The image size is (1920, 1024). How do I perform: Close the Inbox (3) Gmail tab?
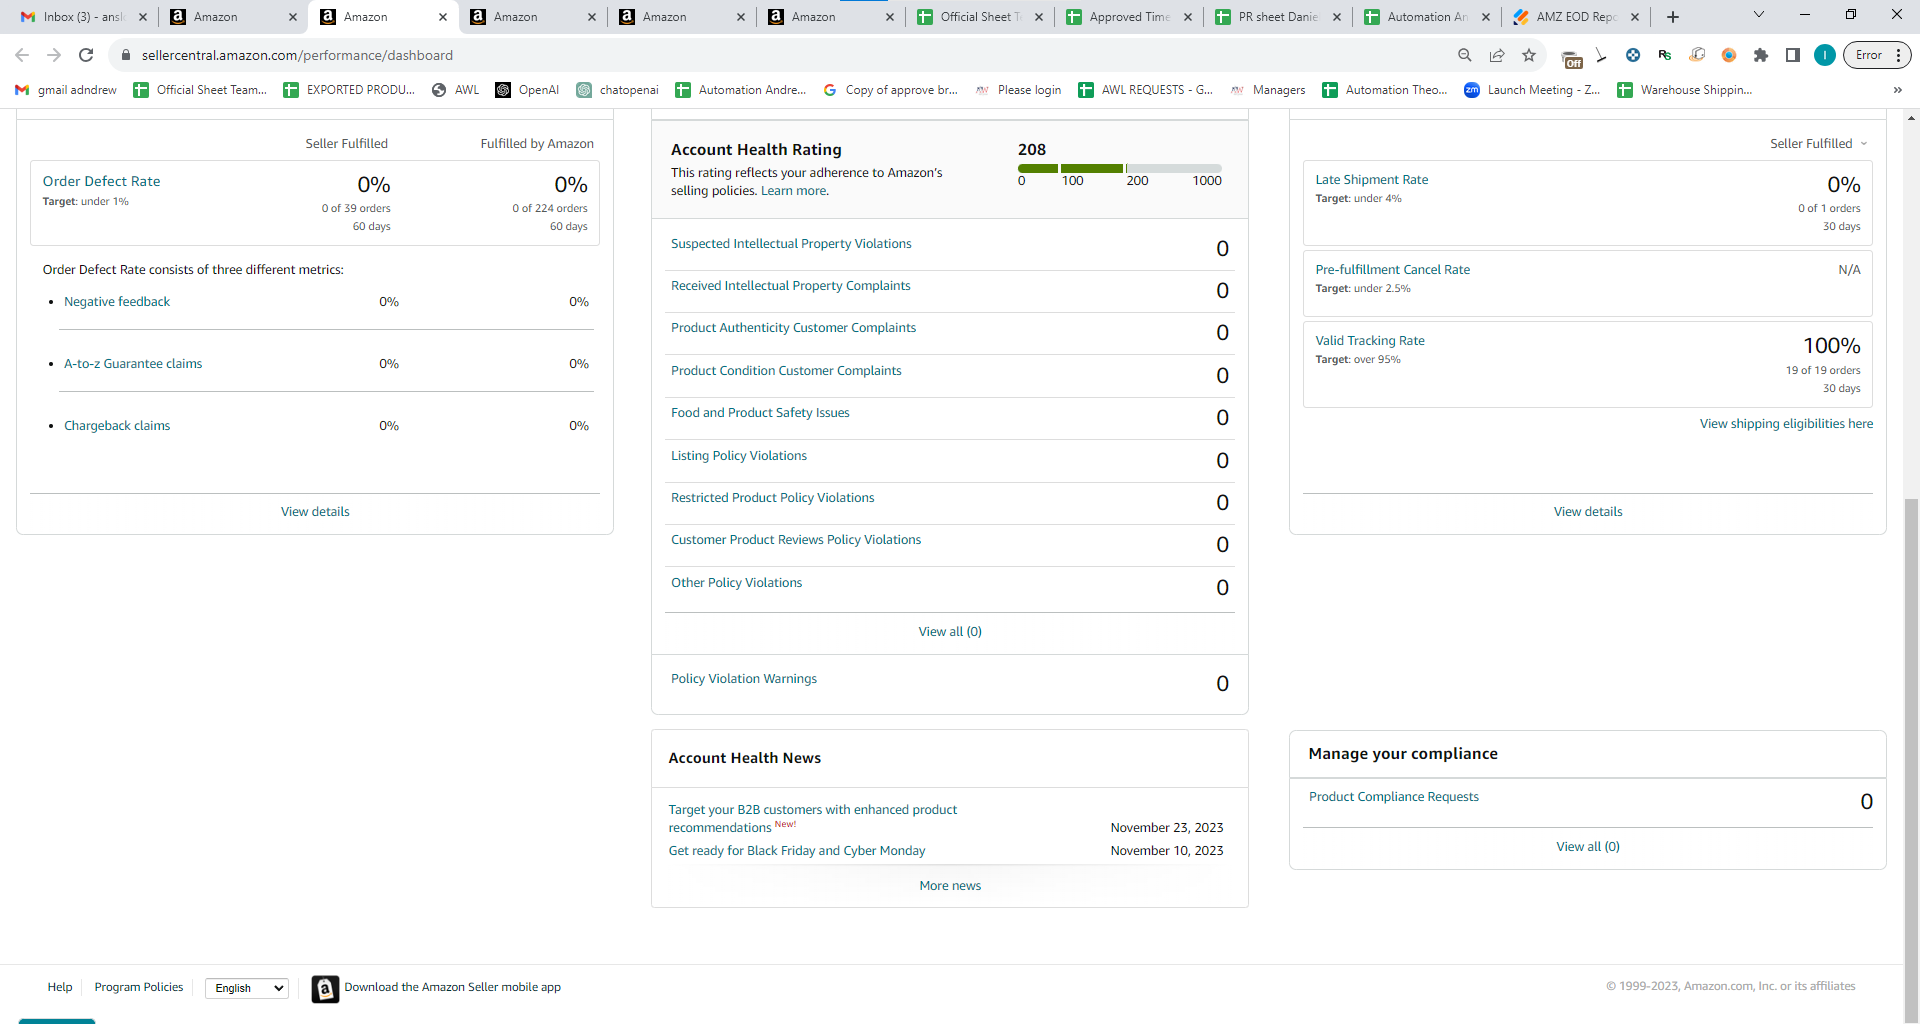143,17
